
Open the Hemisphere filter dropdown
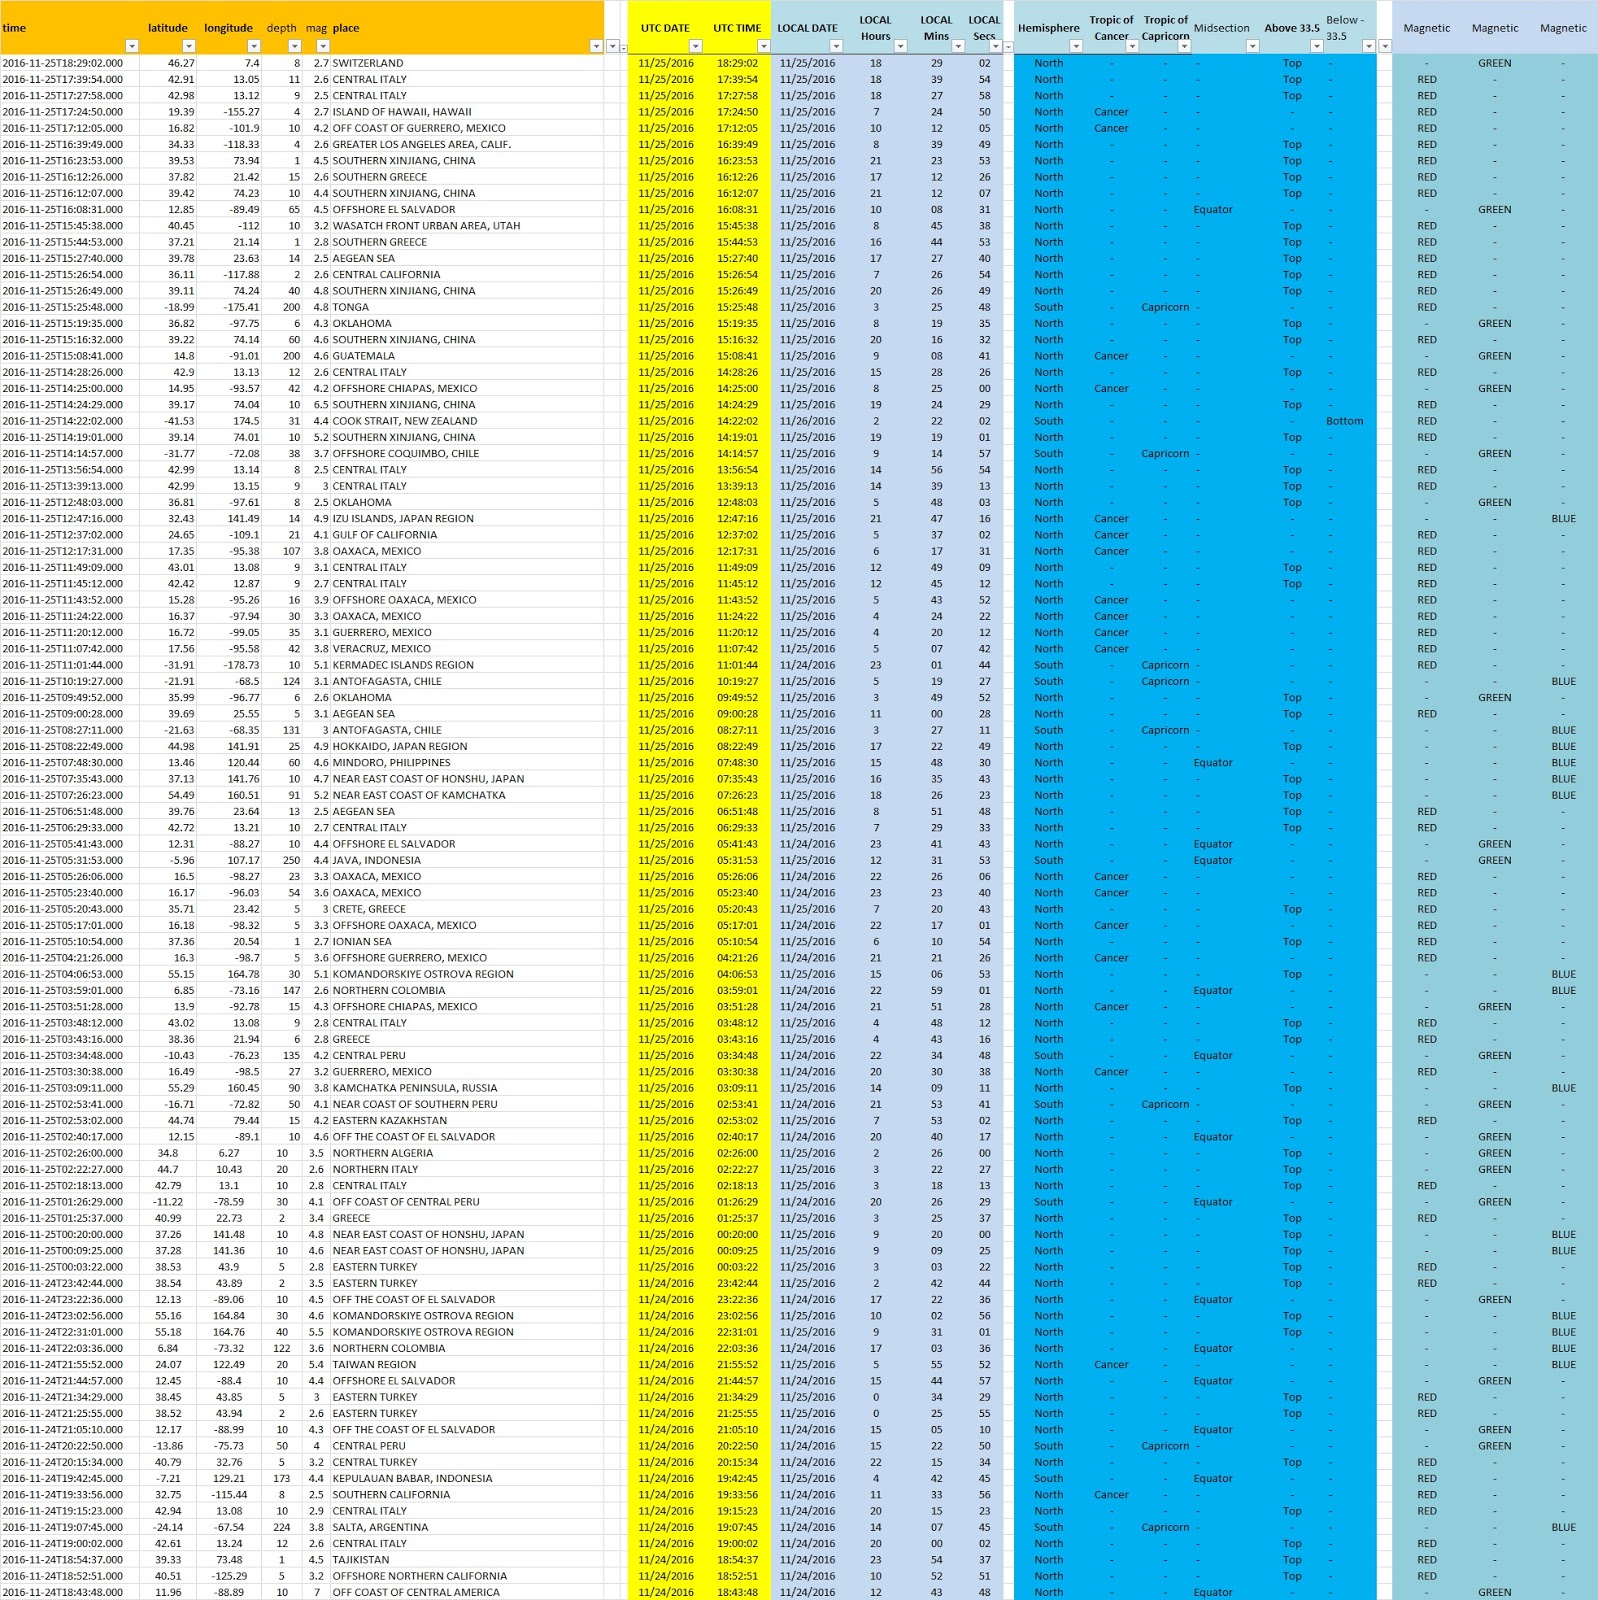pyautogui.click(x=1076, y=46)
